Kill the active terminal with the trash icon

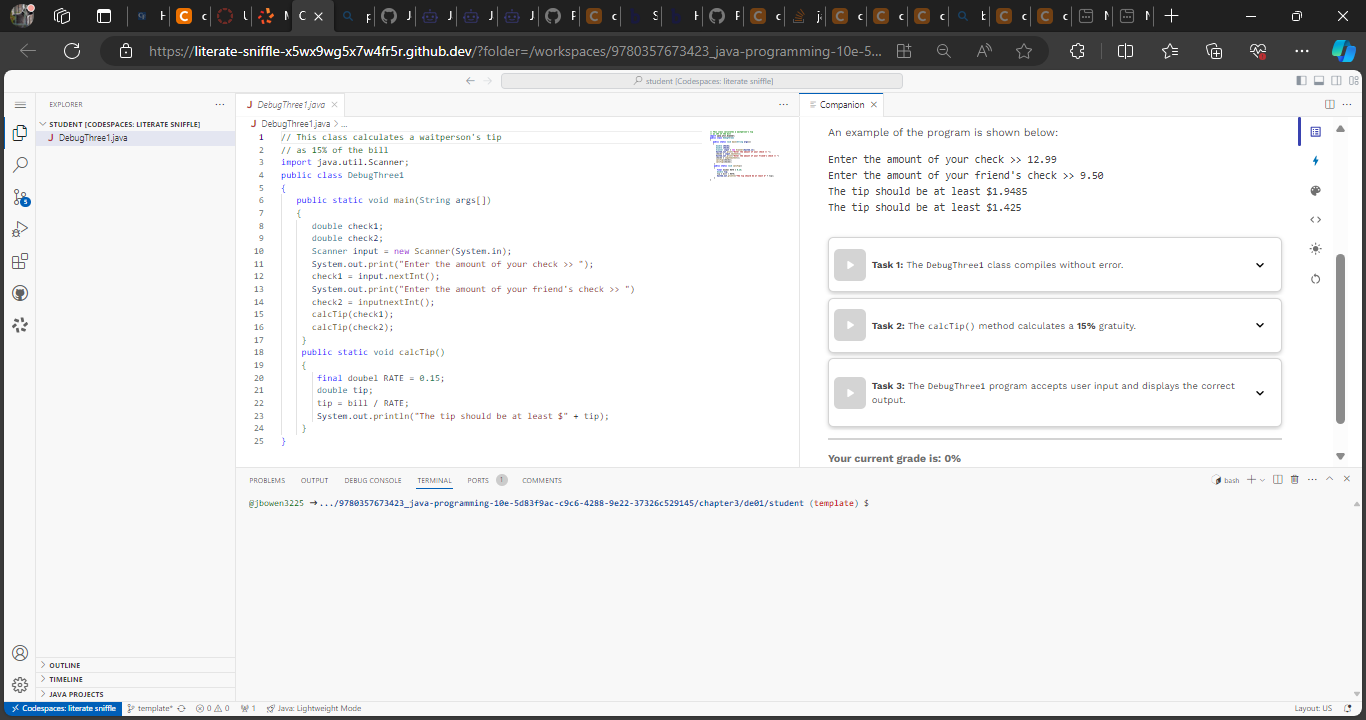1295,478
